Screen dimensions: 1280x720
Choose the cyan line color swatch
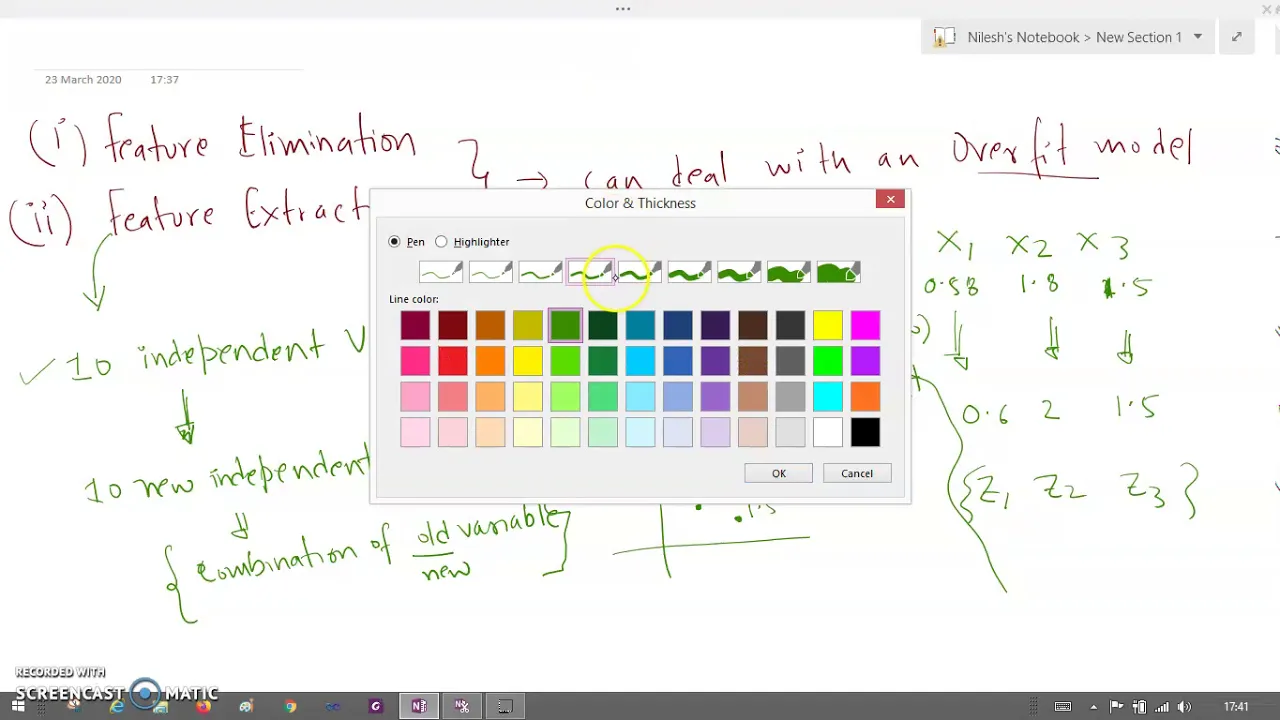(x=827, y=397)
